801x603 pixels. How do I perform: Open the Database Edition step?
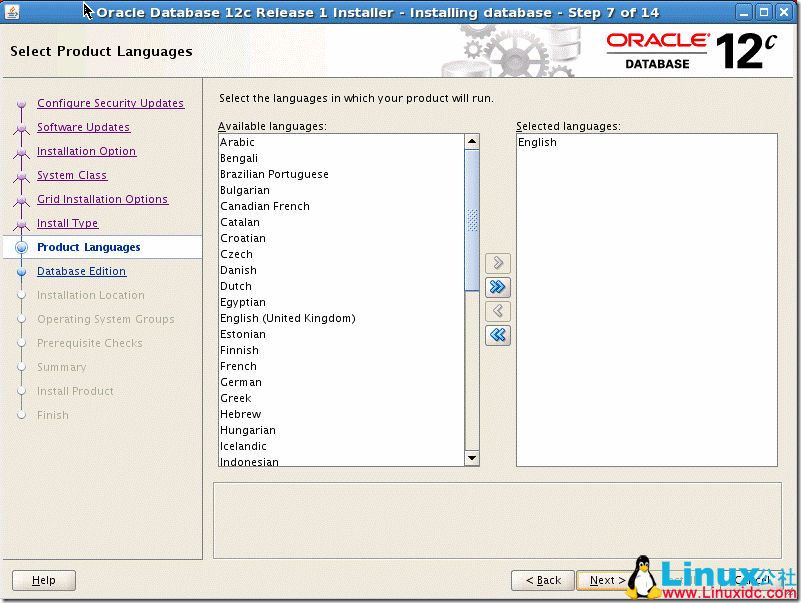click(81, 271)
